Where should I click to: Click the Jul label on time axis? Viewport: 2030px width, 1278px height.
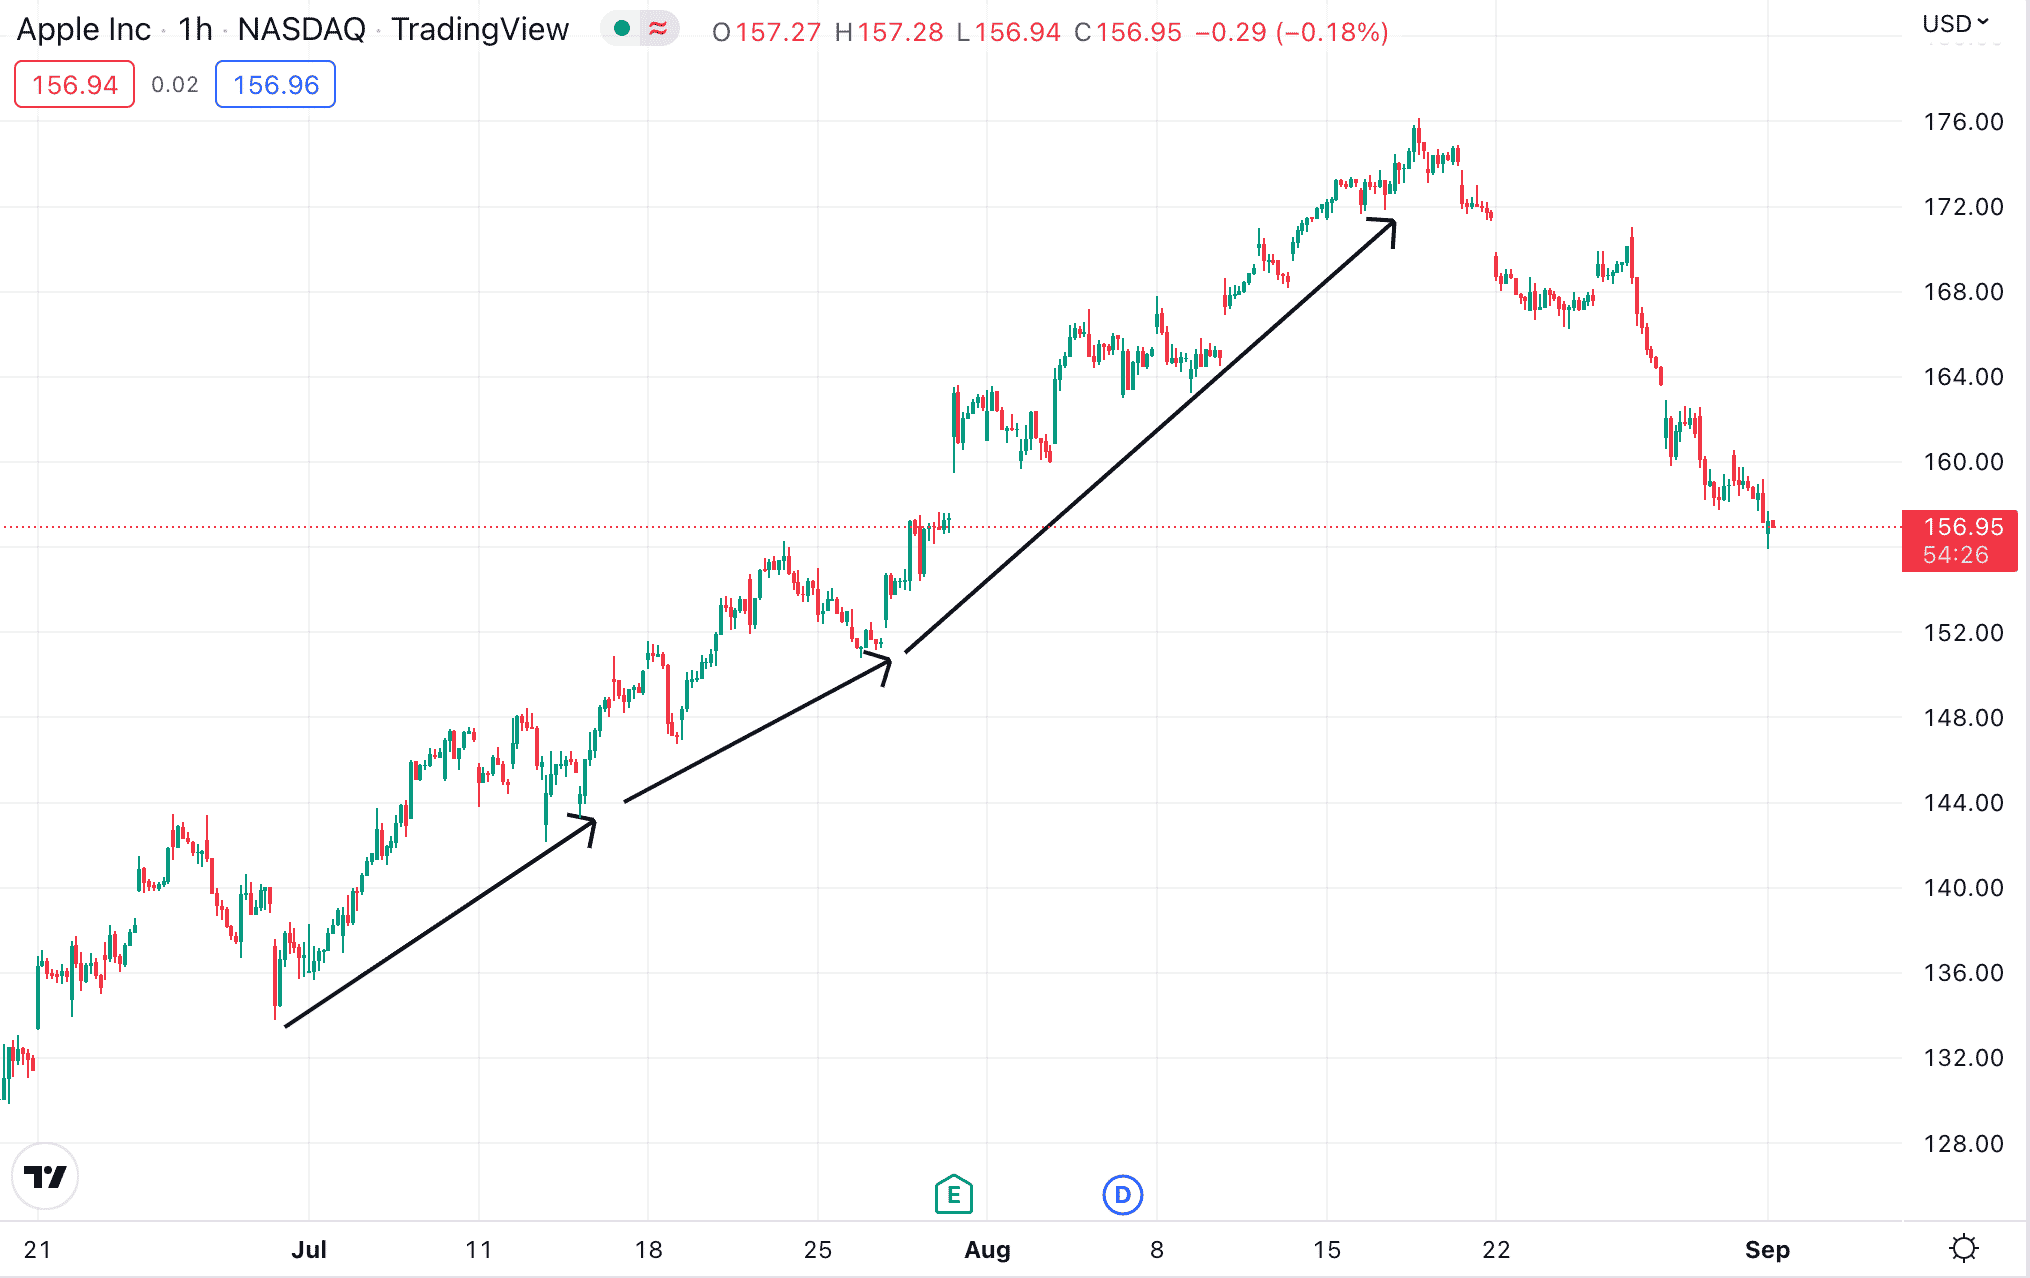pyautogui.click(x=309, y=1250)
